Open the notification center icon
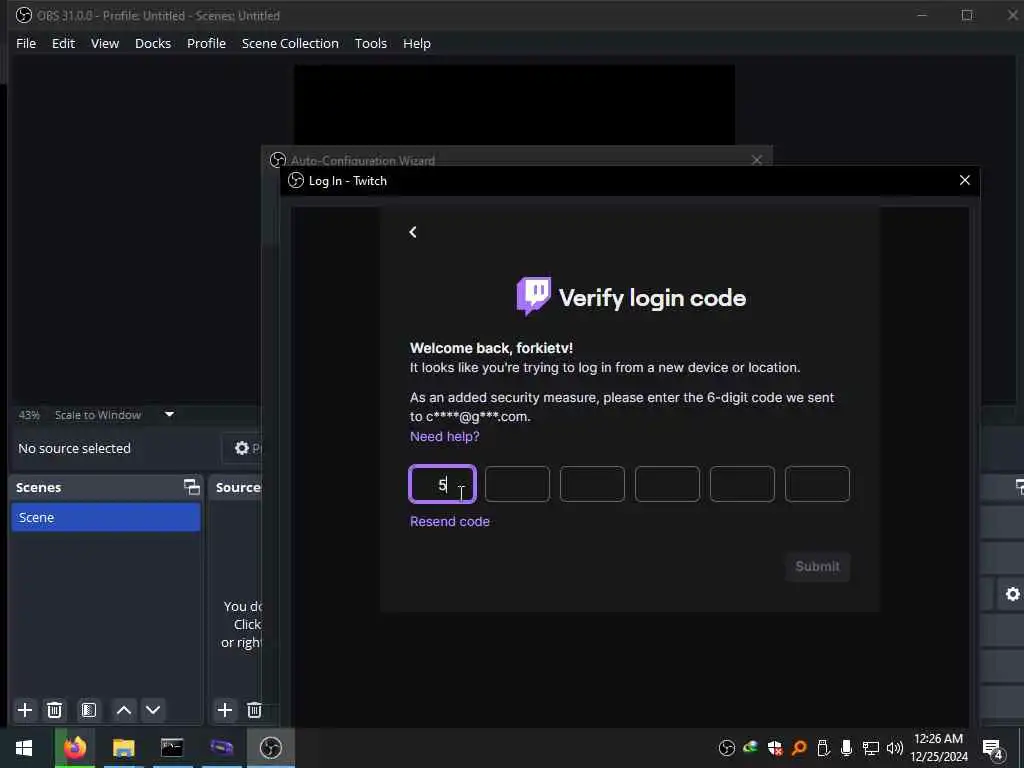The width and height of the screenshot is (1024, 768). click(993, 749)
